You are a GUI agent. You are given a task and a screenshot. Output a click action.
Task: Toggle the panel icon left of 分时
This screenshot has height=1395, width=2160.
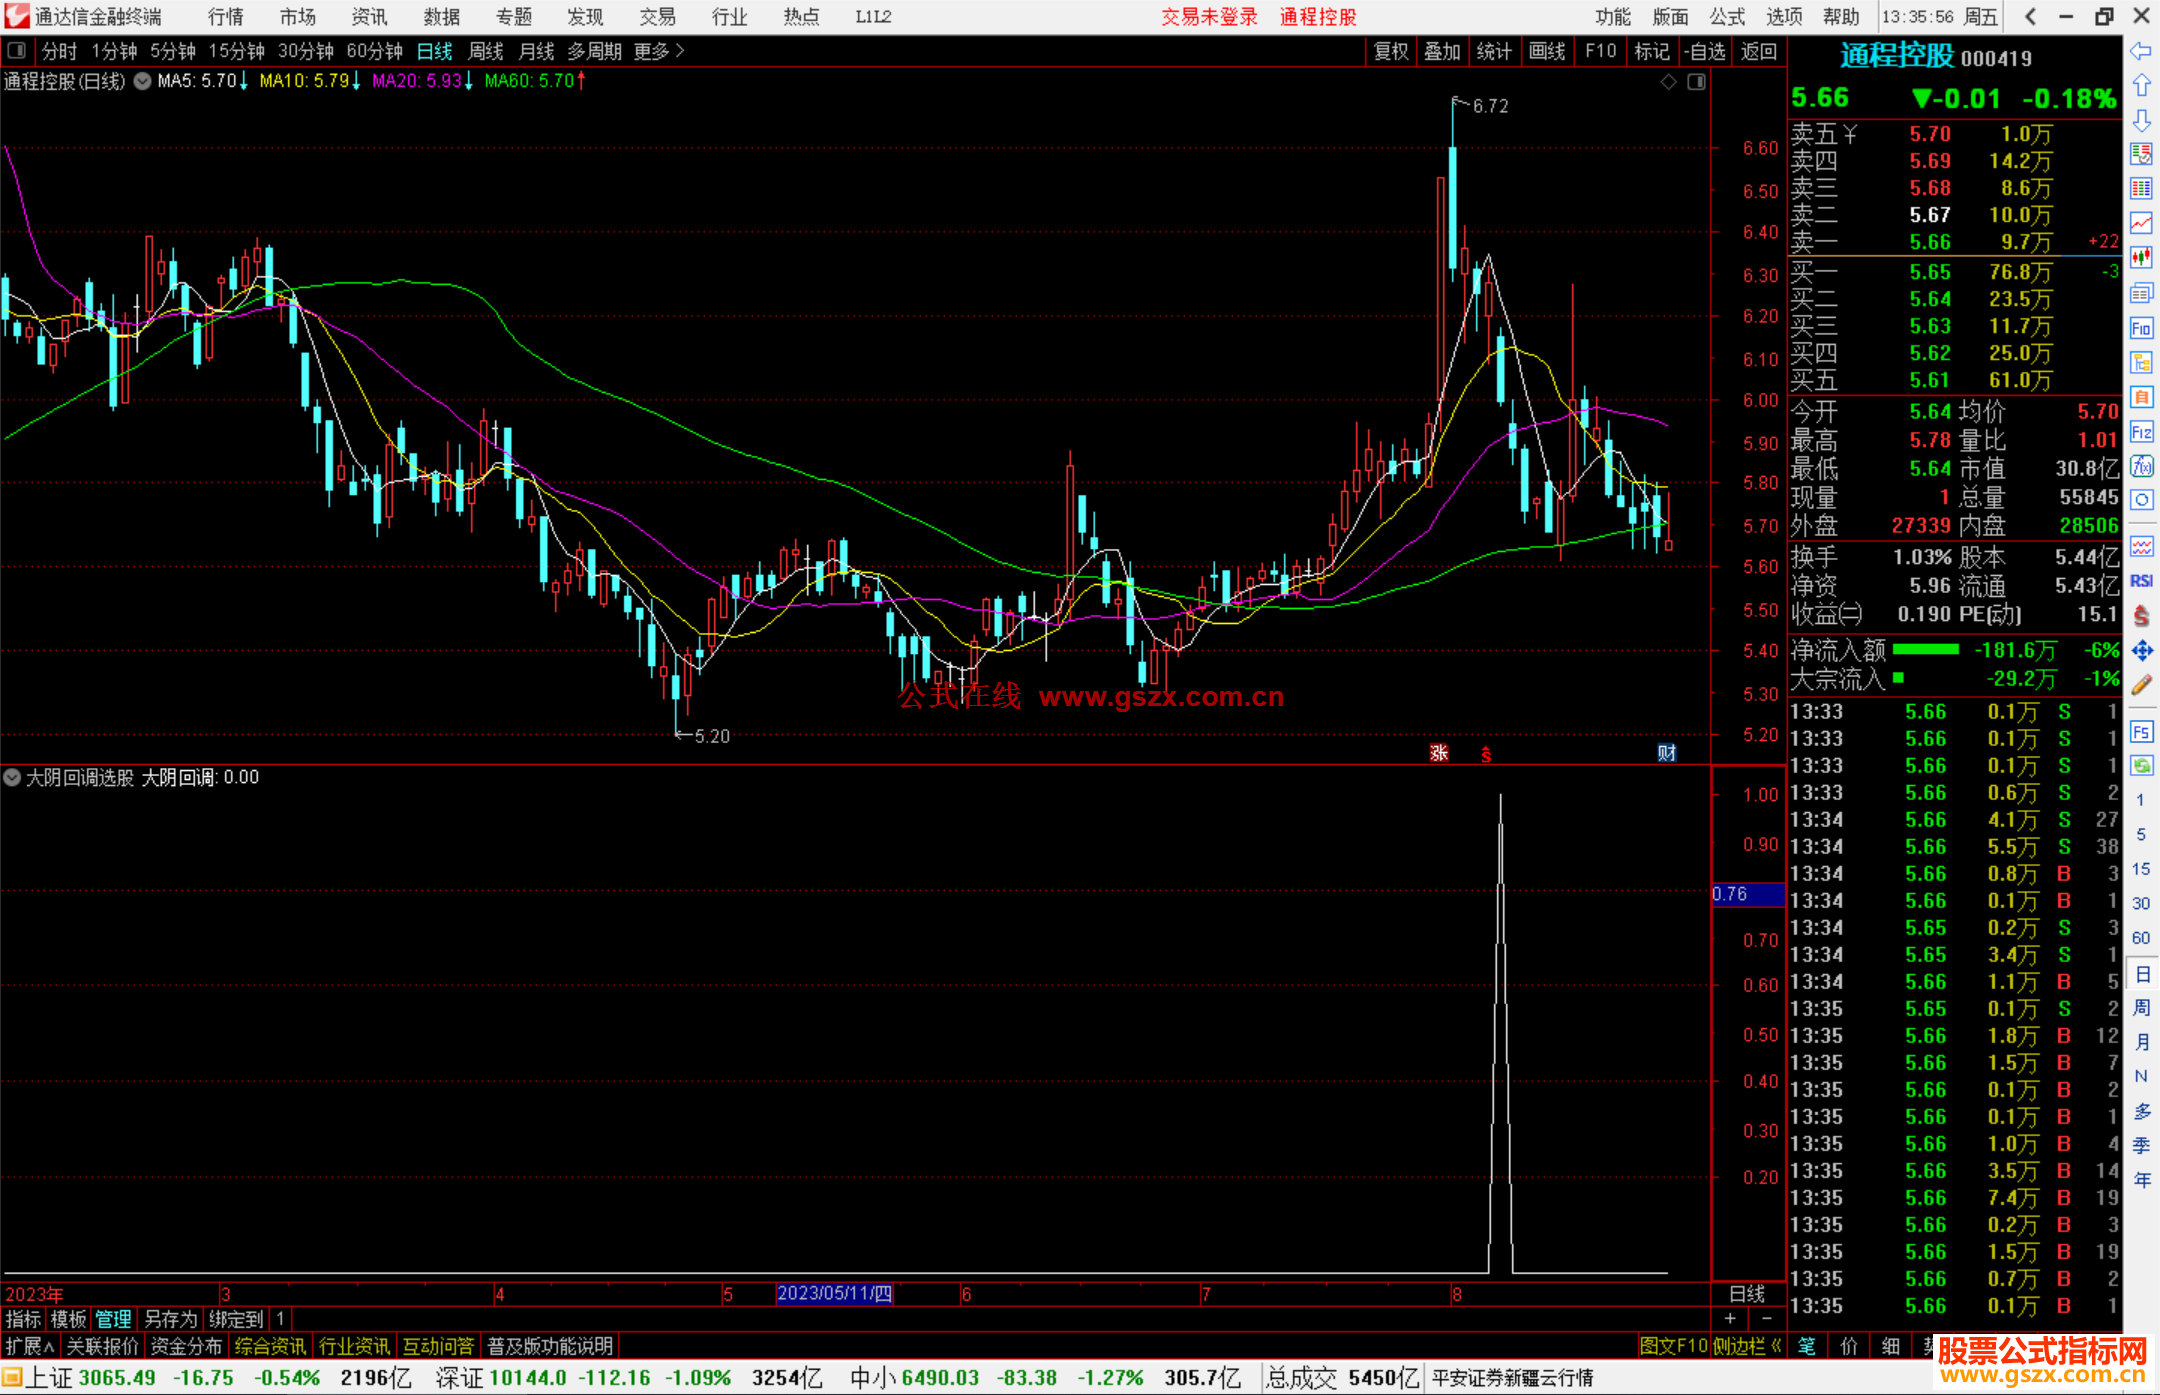point(16,51)
